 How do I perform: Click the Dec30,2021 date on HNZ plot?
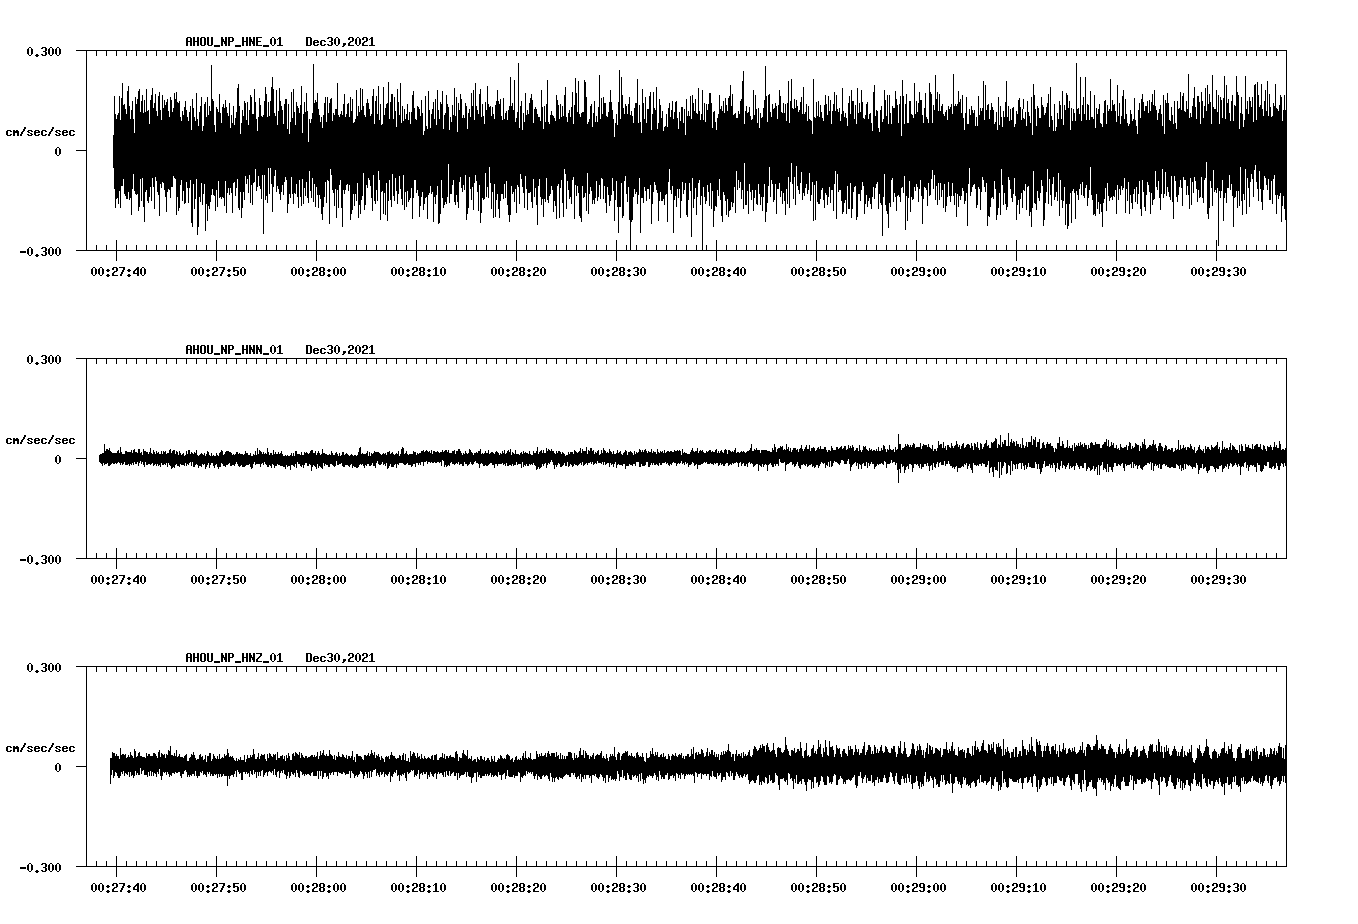pyautogui.click(x=340, y=658)
